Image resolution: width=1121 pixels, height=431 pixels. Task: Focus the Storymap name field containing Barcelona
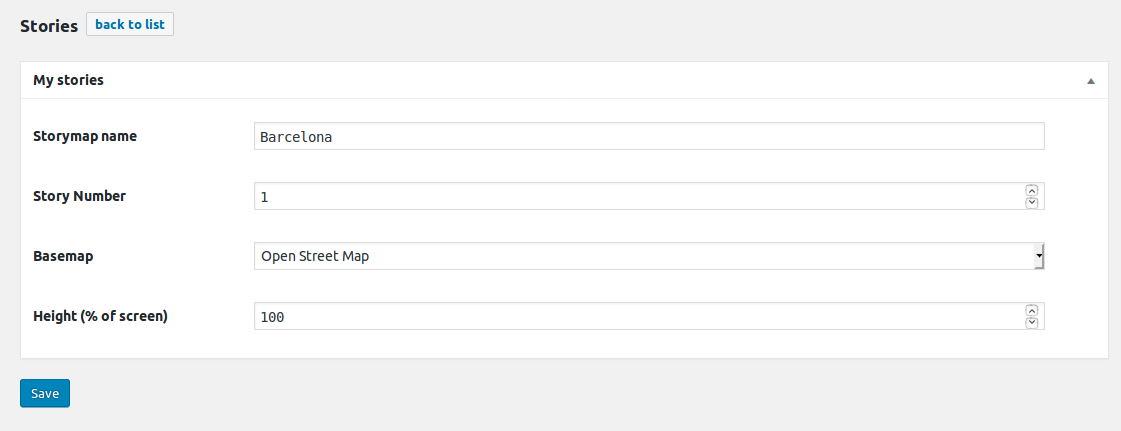[649, 137]
